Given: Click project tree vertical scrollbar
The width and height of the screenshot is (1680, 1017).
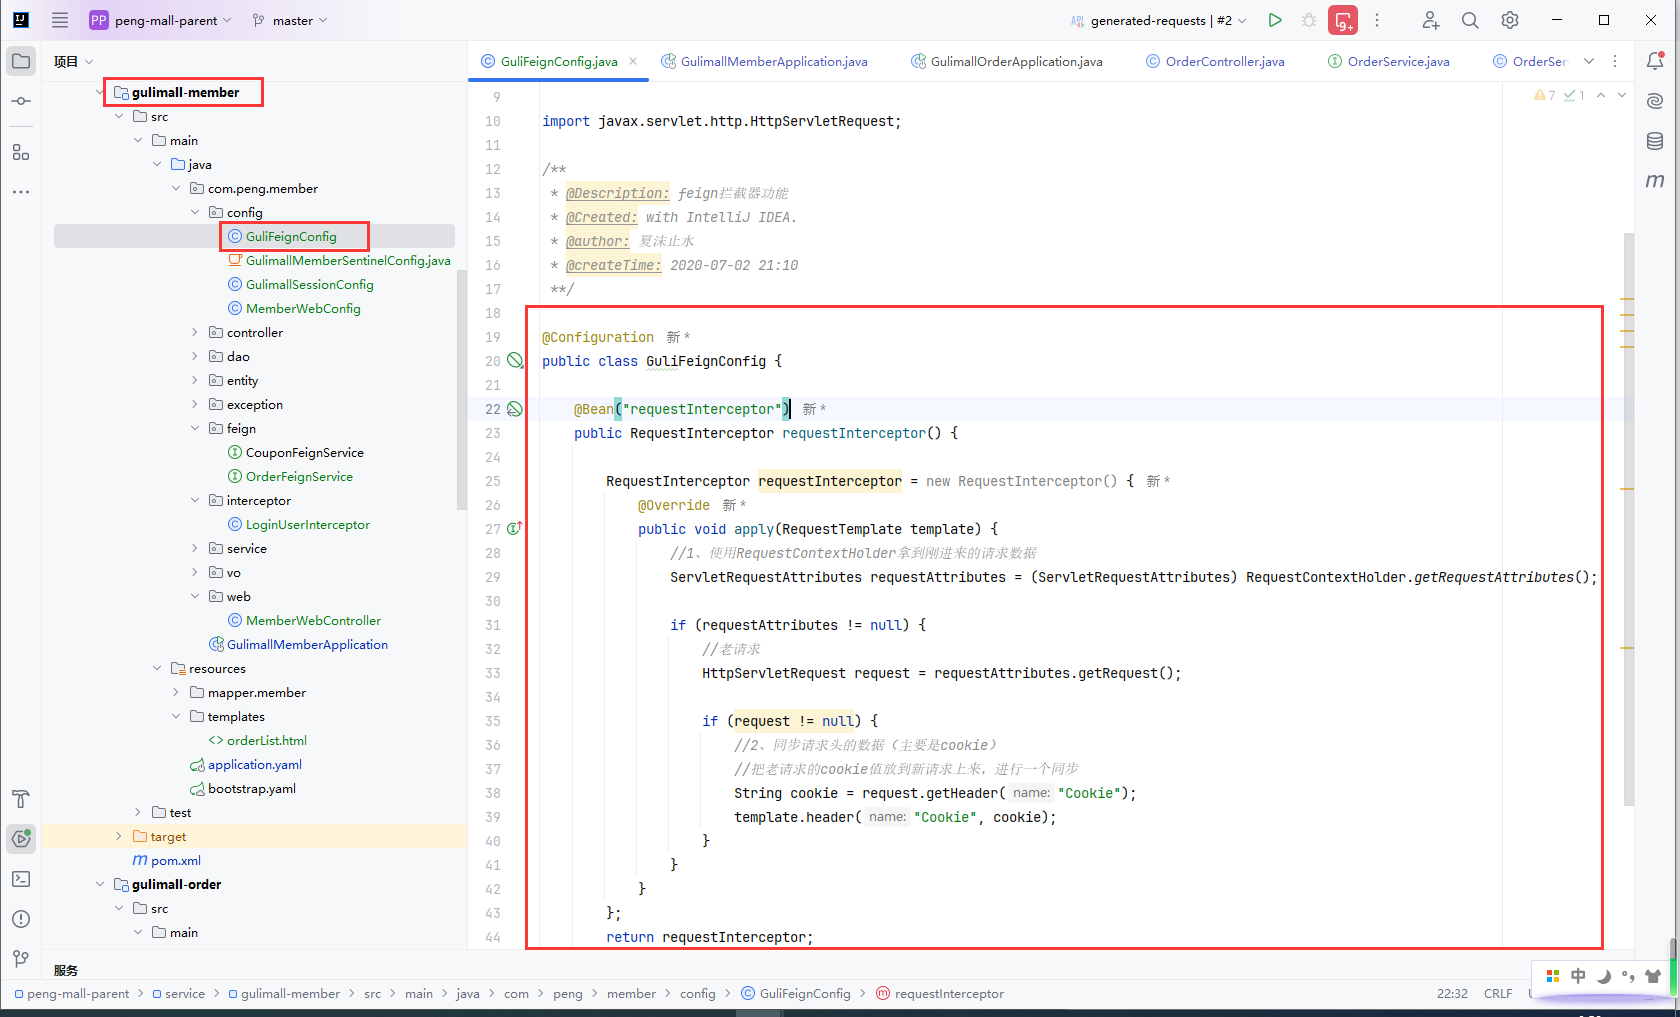Looking at the screenshot, I should [x=462, y=390].
